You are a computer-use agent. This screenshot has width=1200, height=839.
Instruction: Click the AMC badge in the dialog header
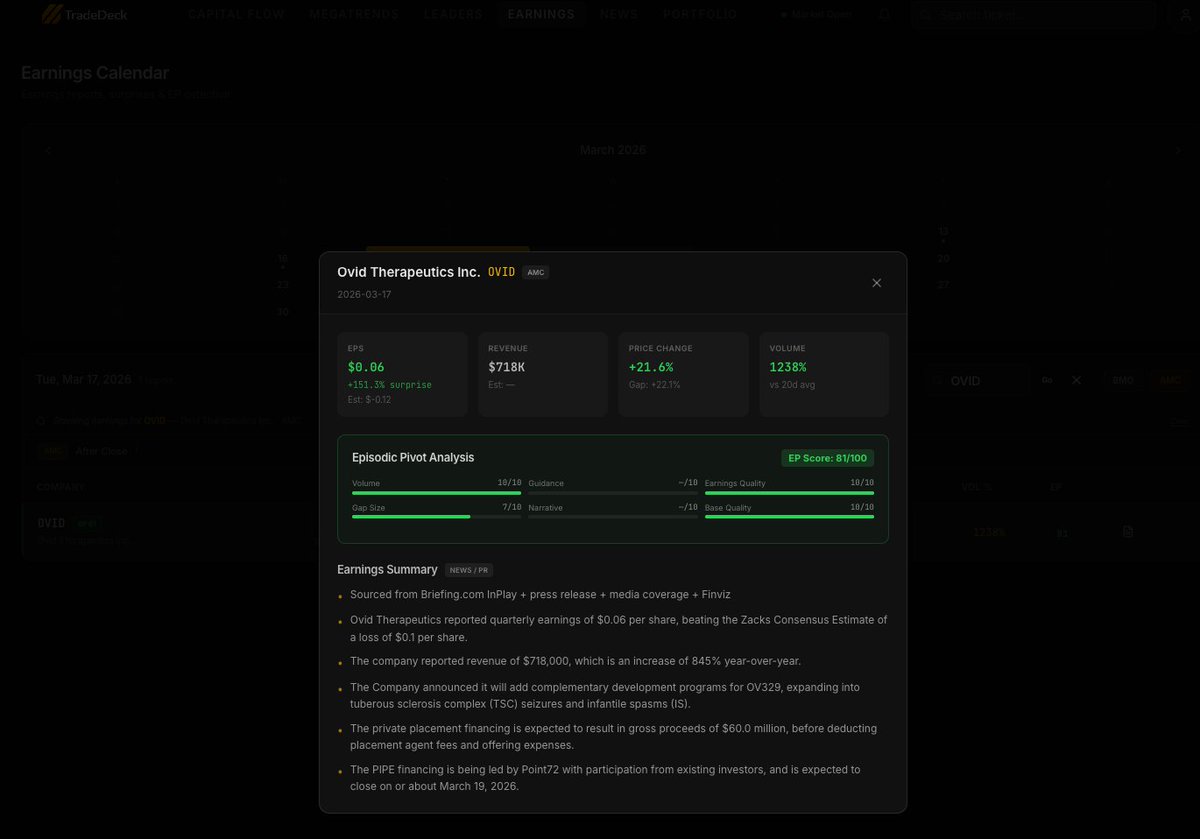[536, 272]
